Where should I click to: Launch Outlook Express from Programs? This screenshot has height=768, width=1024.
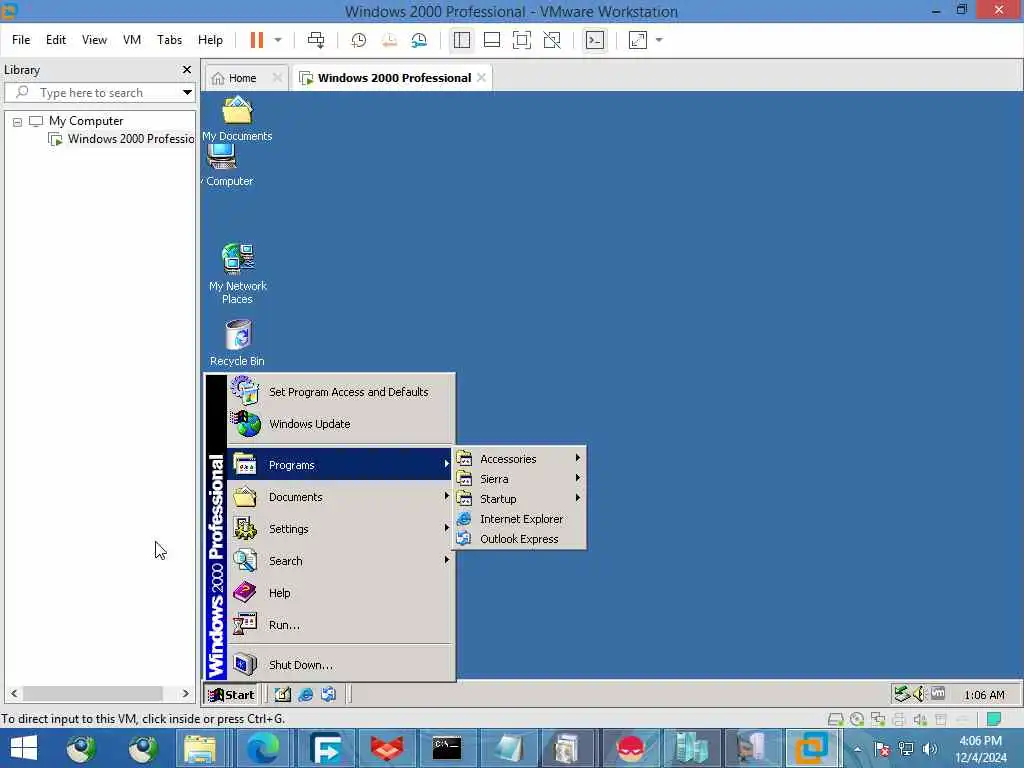point(519,539)
